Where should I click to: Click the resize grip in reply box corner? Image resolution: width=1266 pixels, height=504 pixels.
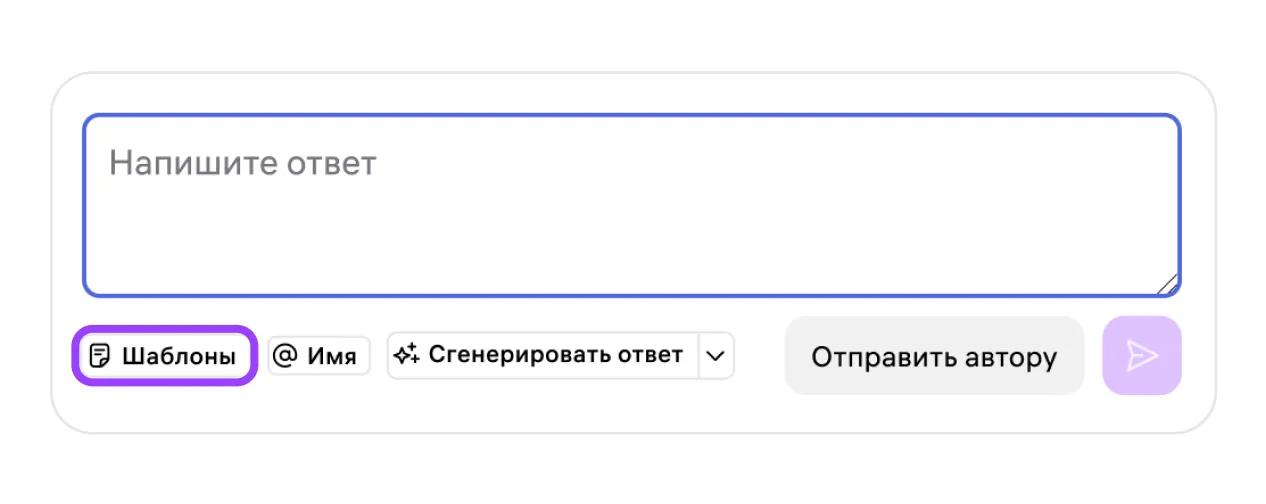(1168, 285)
